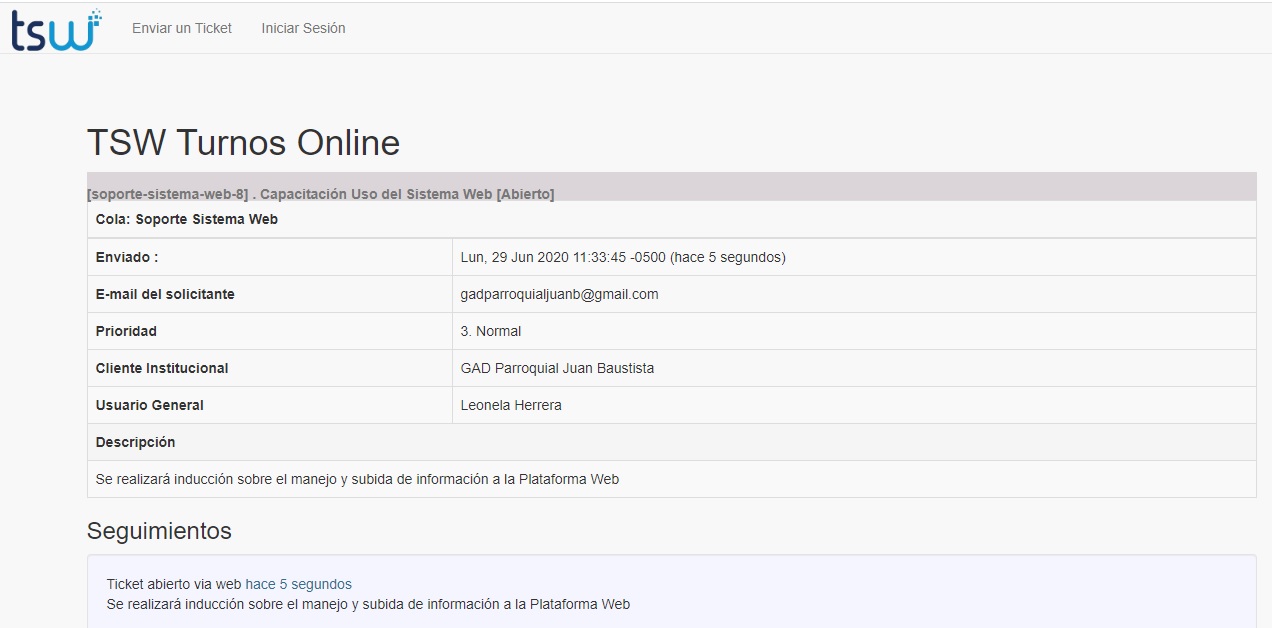Select the requester email gadparroquialjuanb@gmail.com

pos(559,294)
